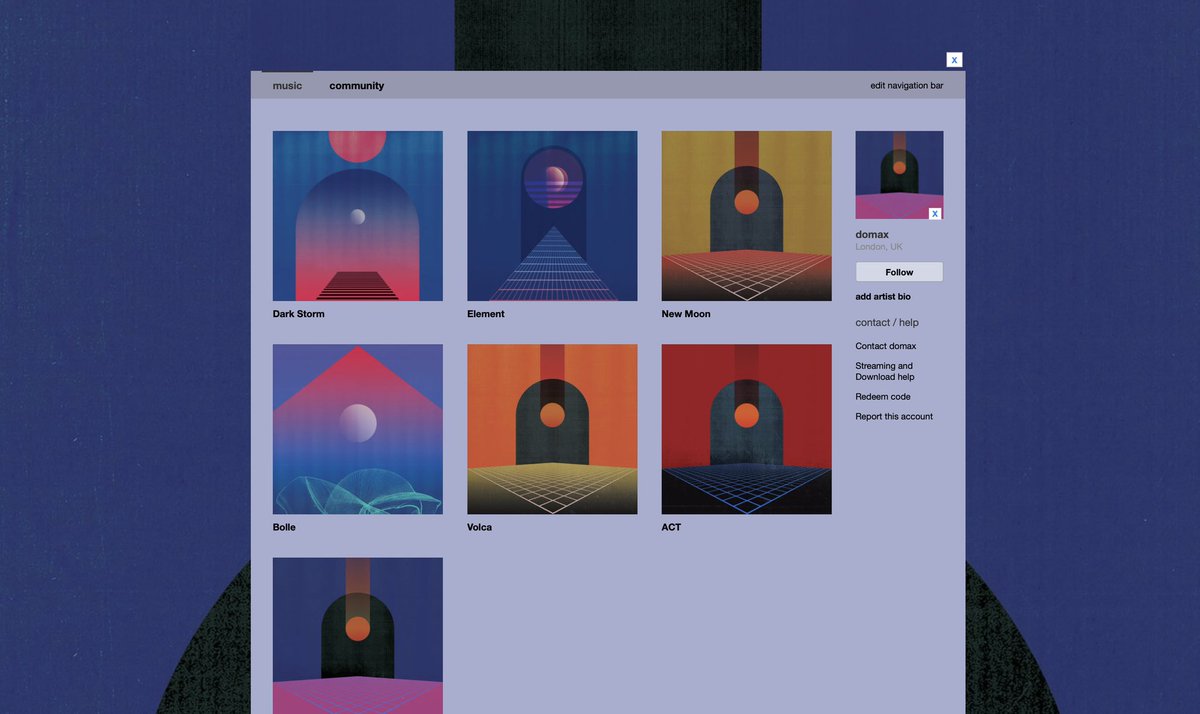
Task: Click the London, UK location text
Action: click(879, 247)
